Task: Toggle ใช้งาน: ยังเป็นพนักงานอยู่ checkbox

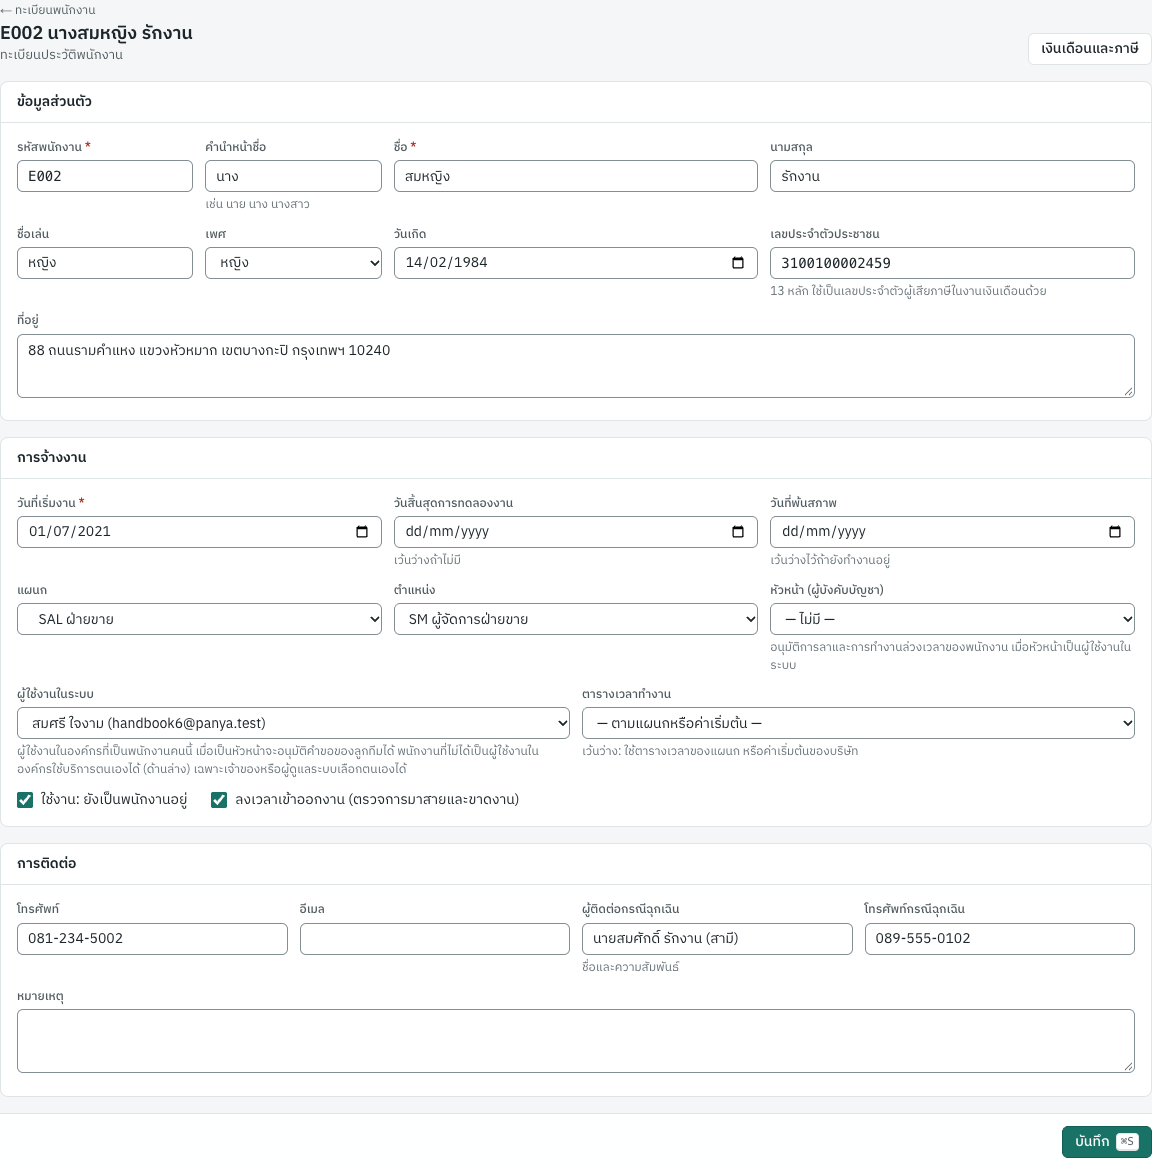Action: (x=25, y=800)
